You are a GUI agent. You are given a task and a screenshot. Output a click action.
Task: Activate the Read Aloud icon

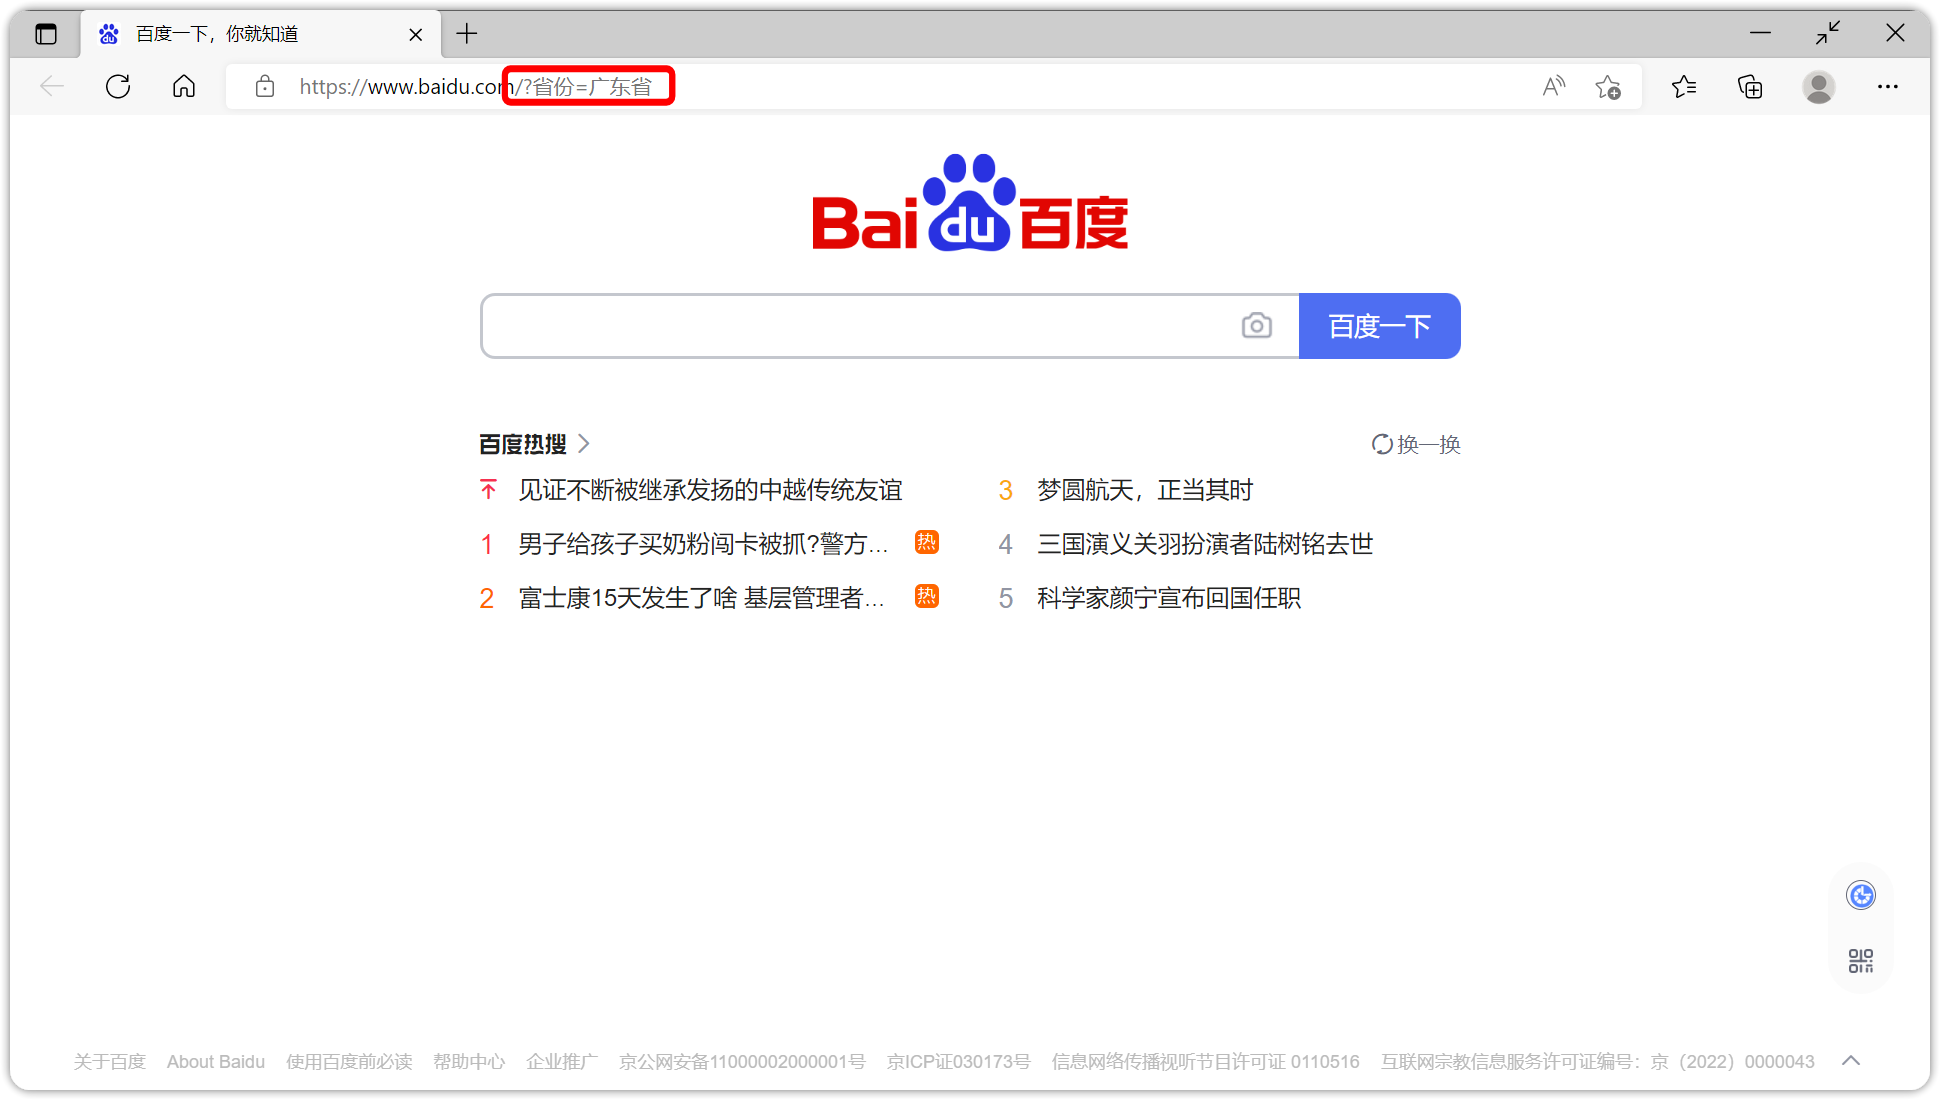click(1553, 87)
